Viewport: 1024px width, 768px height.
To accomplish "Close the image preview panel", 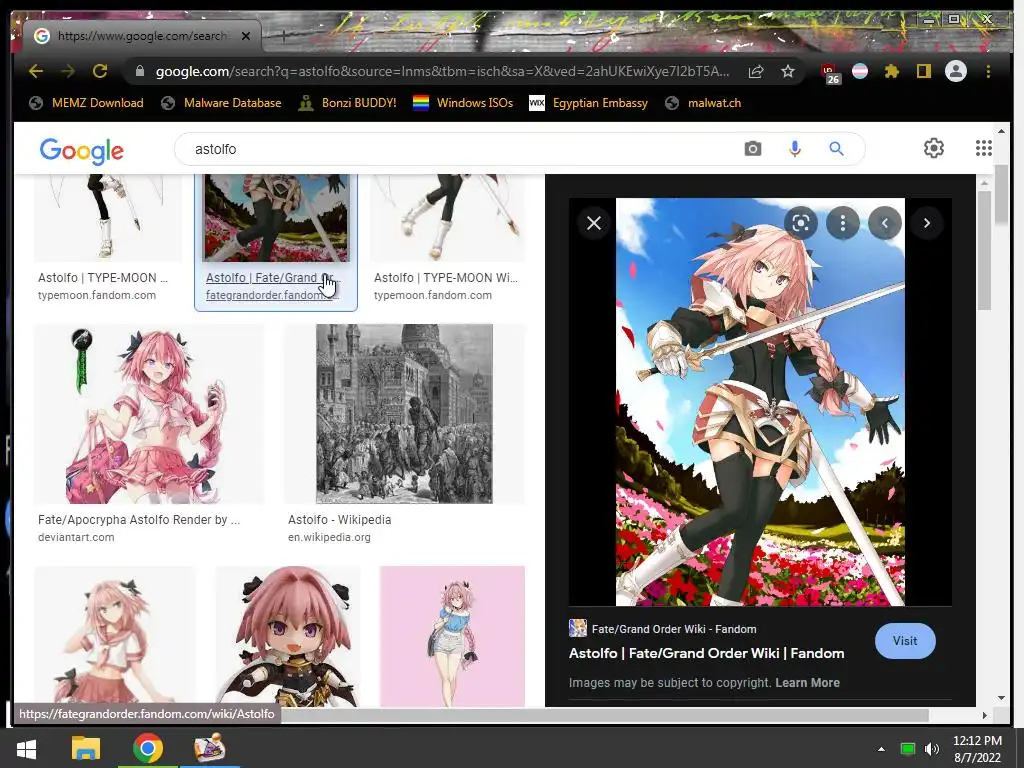I will tap(594, 223).
